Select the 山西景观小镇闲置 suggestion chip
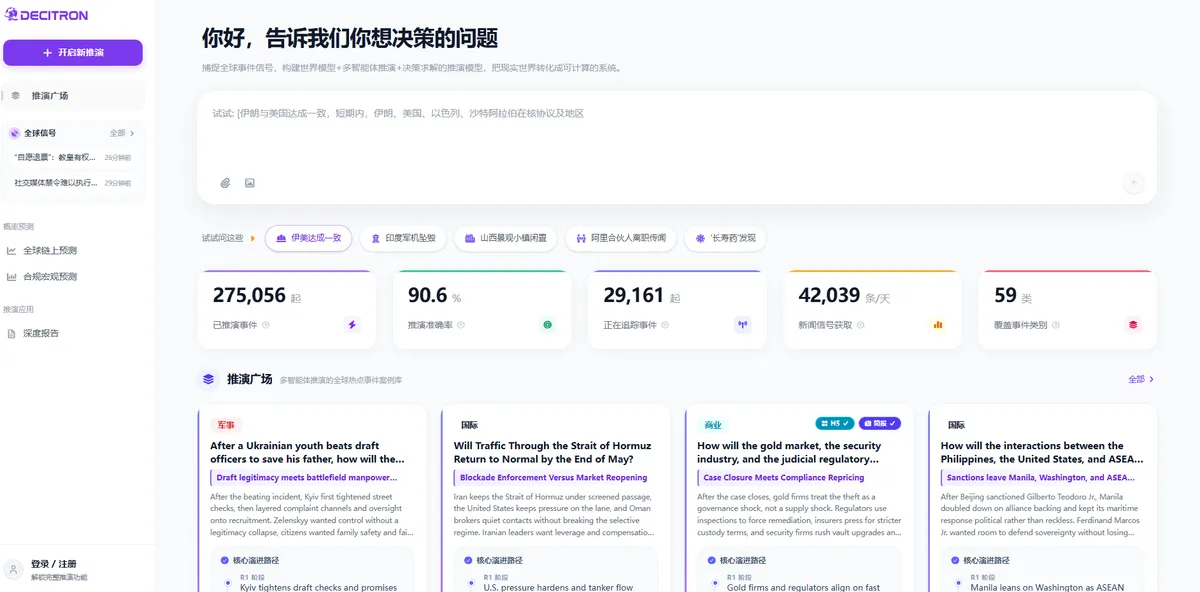The image size is (1200, 592). tap(505, 238)
